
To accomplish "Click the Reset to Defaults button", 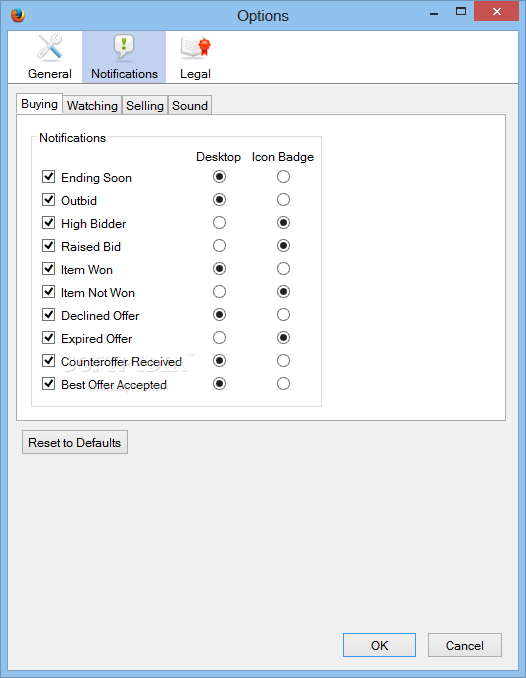I will point(75,442).
